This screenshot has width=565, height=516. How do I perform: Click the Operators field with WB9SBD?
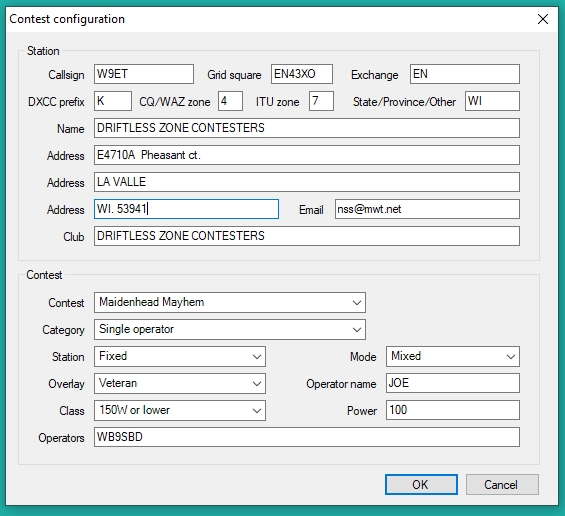tap(307, 437)
